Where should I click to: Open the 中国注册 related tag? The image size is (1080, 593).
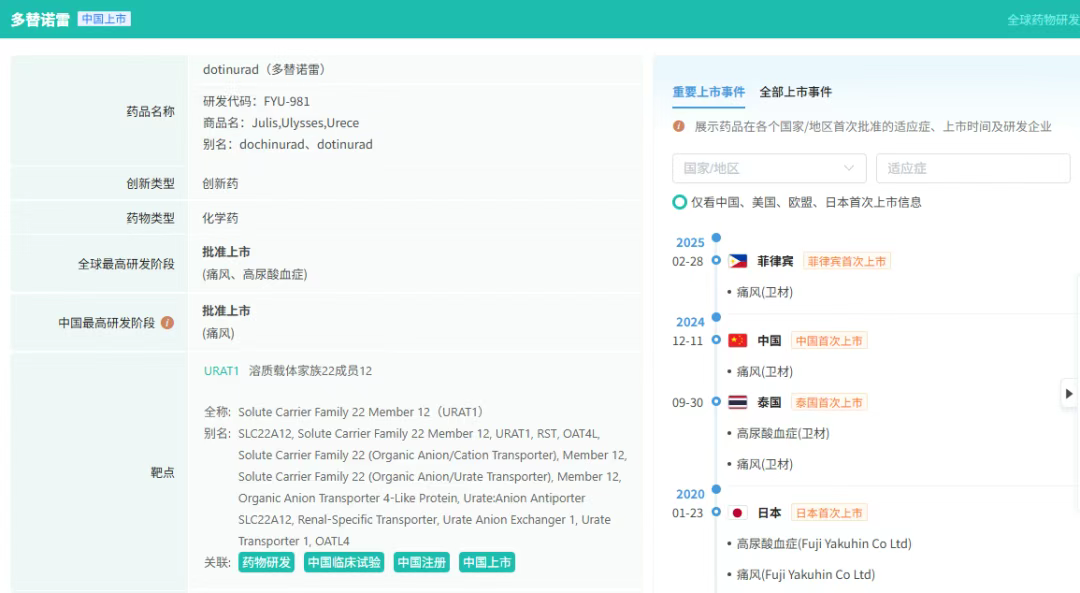pyautogui.click(x=421, y=563)
